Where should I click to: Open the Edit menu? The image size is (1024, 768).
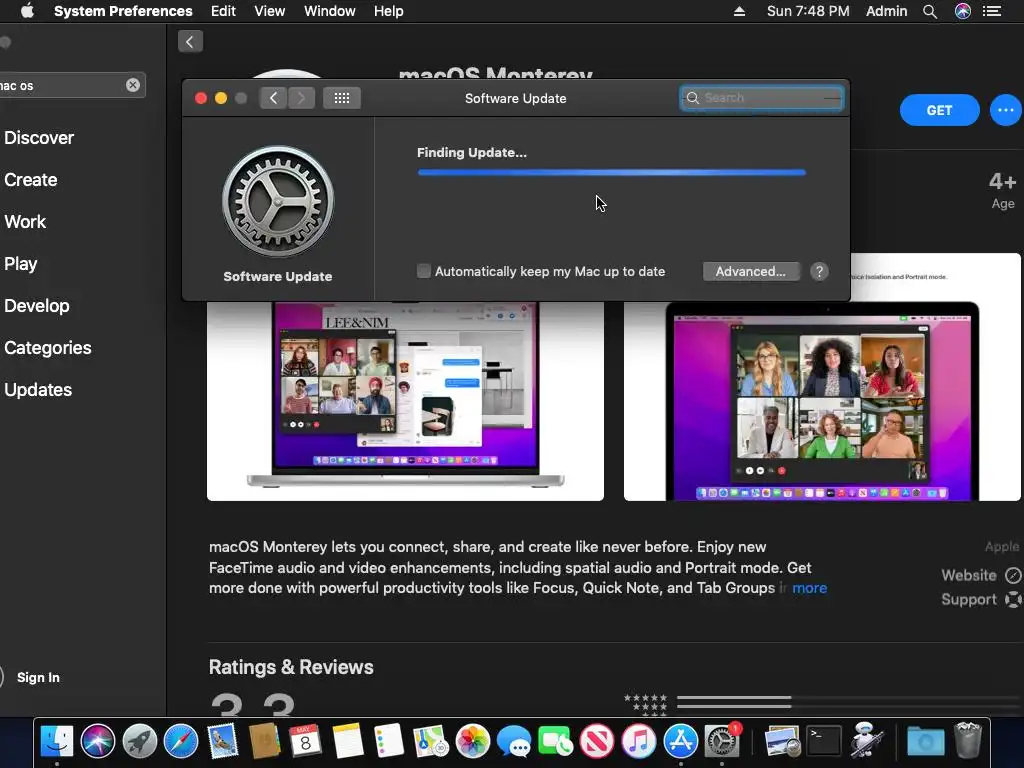(x=223, y=11)
